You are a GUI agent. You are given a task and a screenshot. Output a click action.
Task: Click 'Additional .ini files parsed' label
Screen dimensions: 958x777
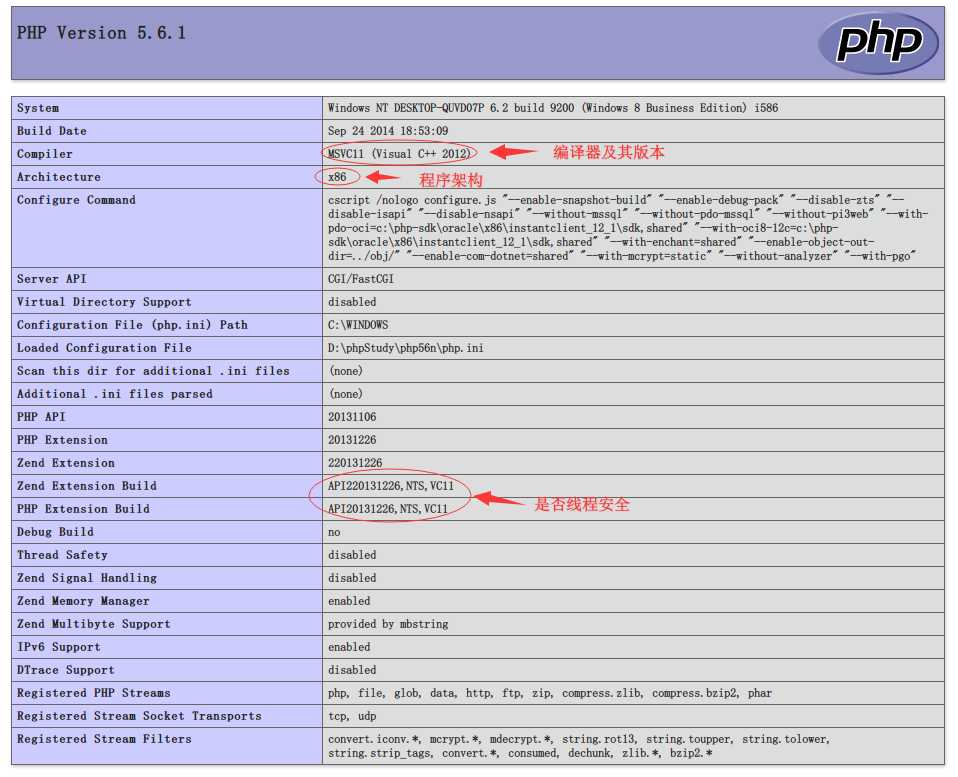pyautogui.click(x=115, y=394)
